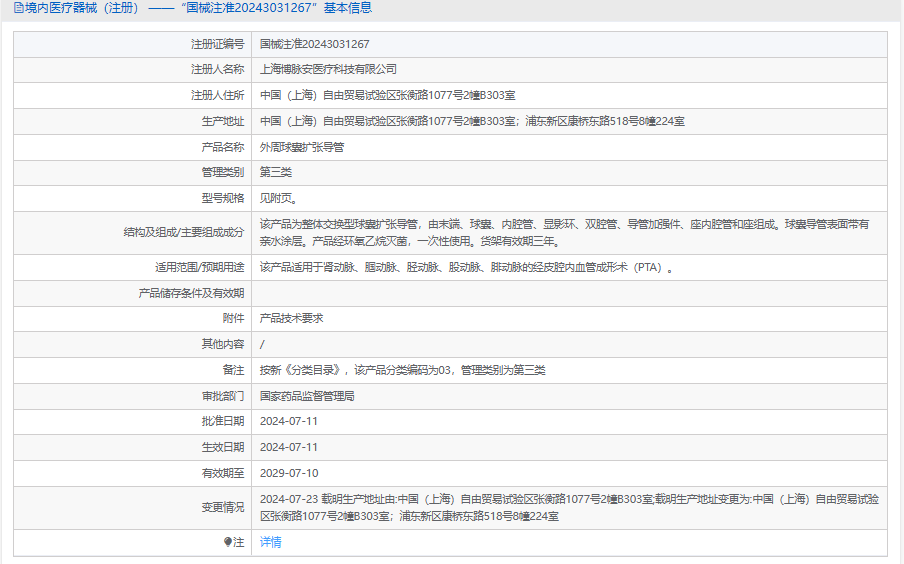Click the 批准日期 row label
Screen dimensions: 904x564
pyautogui.click(x=222, y=421)
